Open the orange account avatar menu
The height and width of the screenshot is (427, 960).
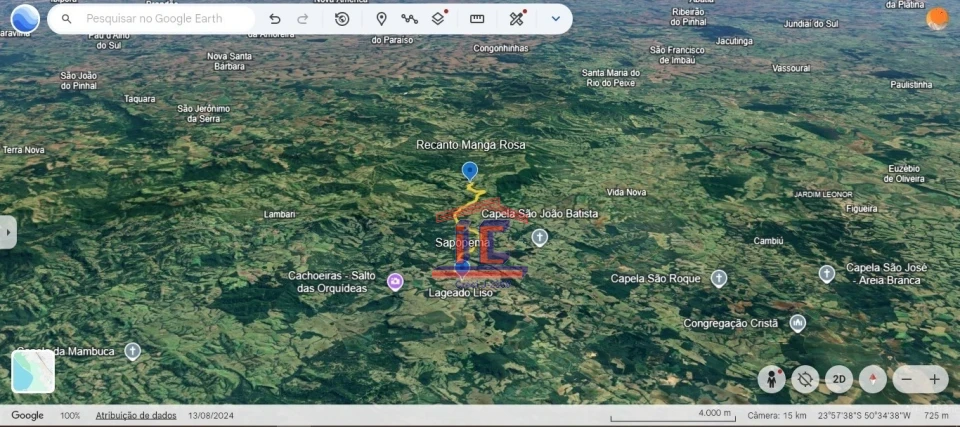(x=937, y=19)
